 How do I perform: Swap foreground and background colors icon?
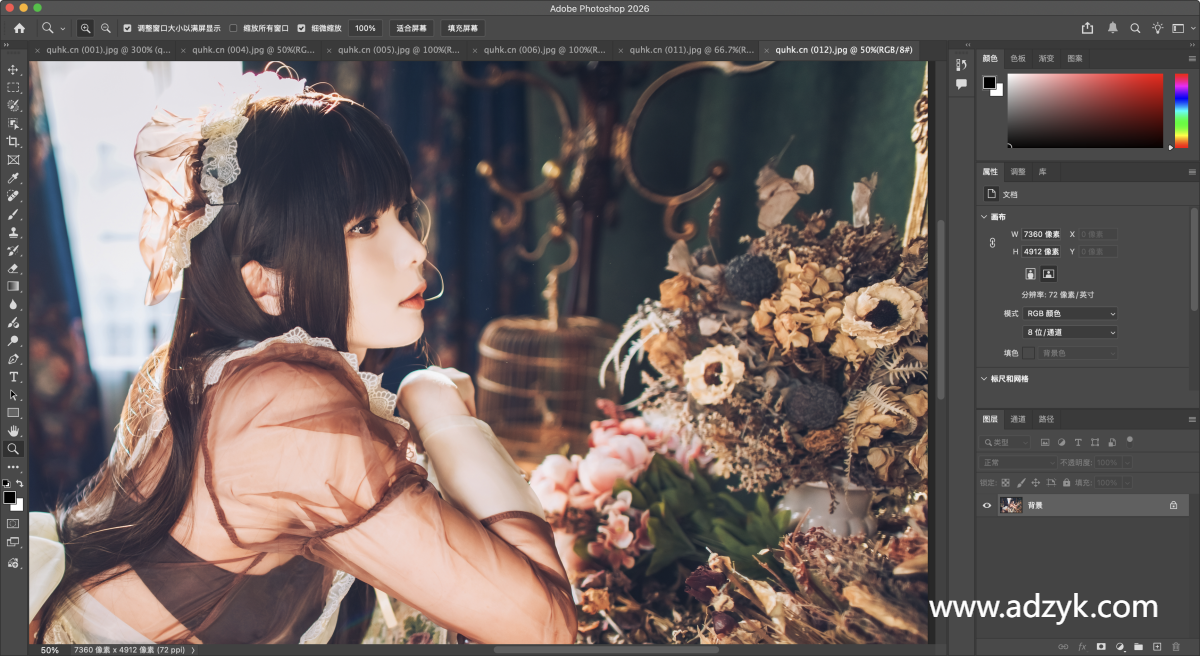click(20, 484)
